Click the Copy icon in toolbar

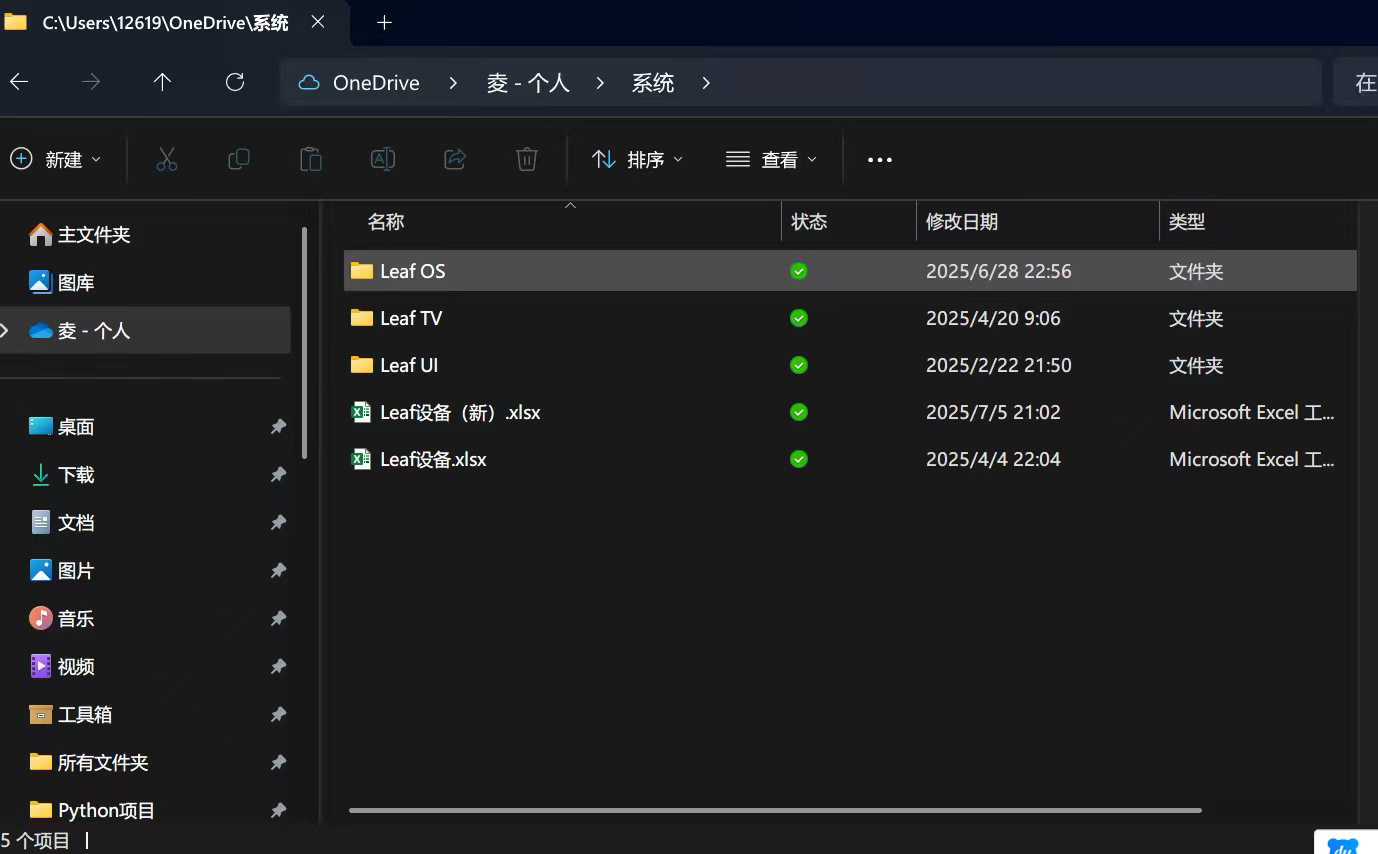[x=239, y=159]
